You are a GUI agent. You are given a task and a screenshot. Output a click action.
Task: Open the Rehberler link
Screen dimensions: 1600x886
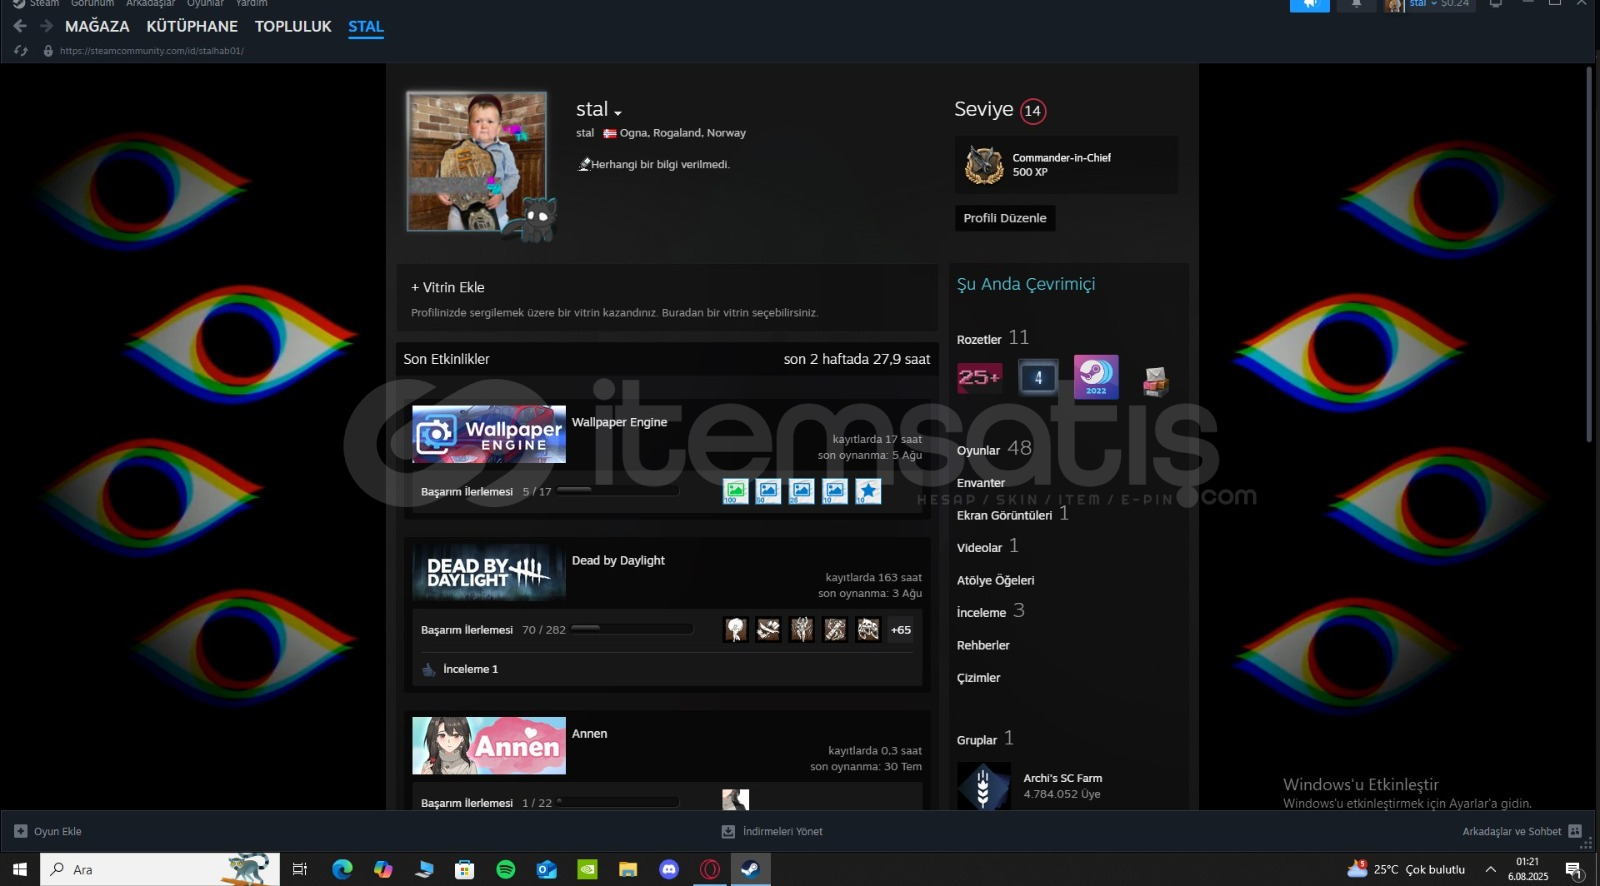click(983, 645)
